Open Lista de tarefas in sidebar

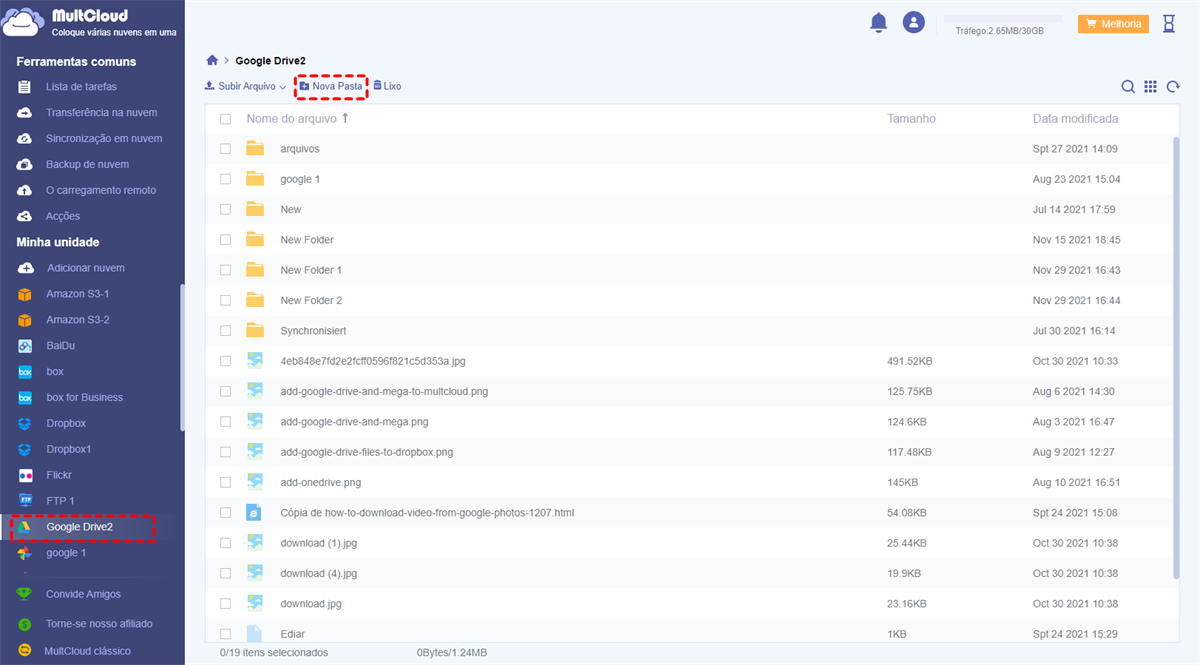point(81,87)
